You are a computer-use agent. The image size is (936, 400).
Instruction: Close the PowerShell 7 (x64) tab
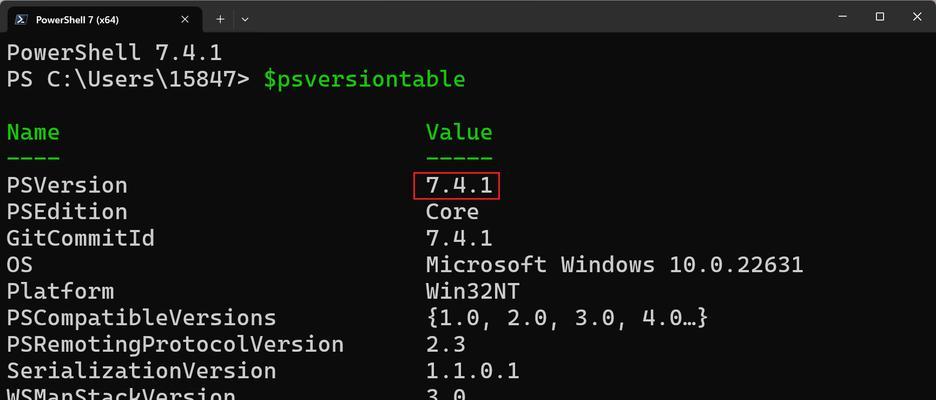coord(185,19)
